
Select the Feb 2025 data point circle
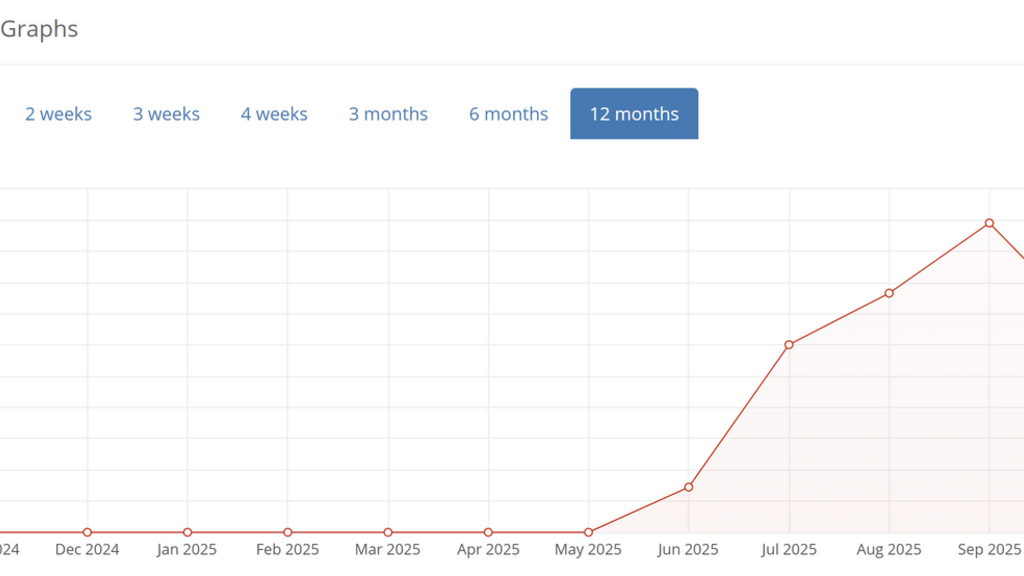[288, 532]
